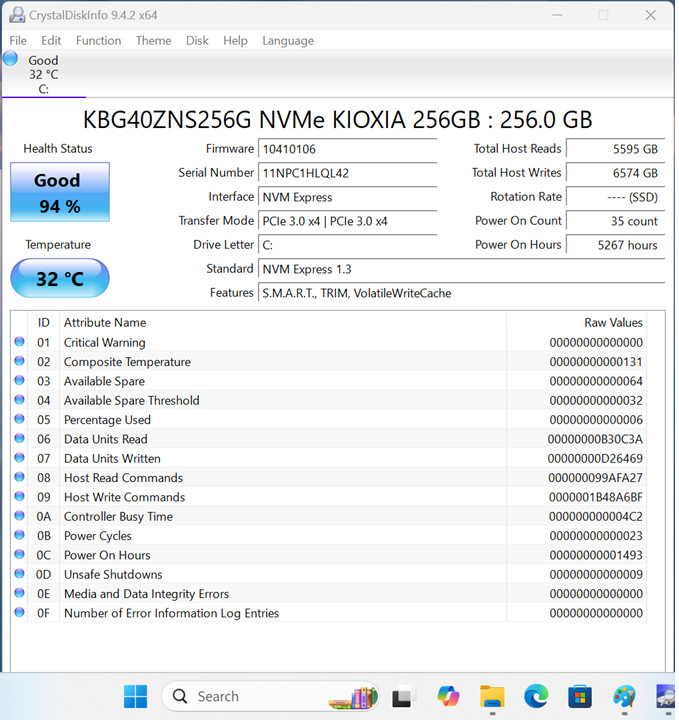Click the status dot for Composite Temperature
This screenshot has width=679, height=720.
(19, 361)
